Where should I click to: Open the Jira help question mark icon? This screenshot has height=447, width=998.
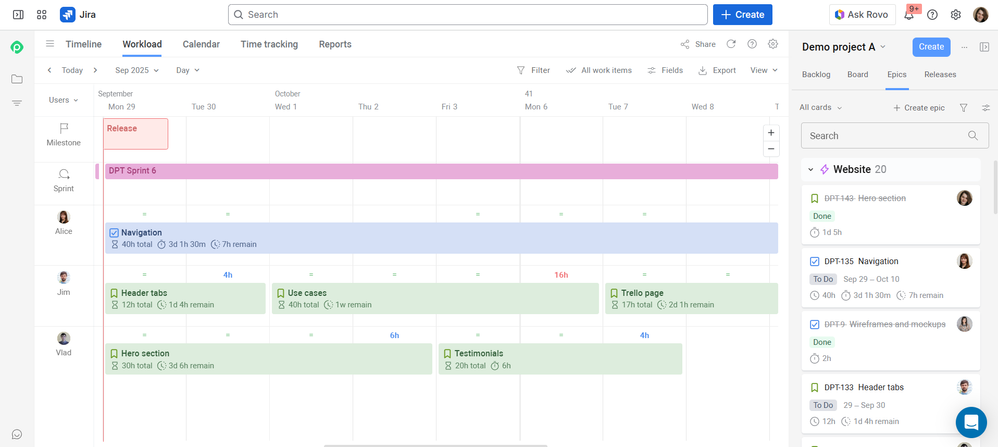coord(932,15)
